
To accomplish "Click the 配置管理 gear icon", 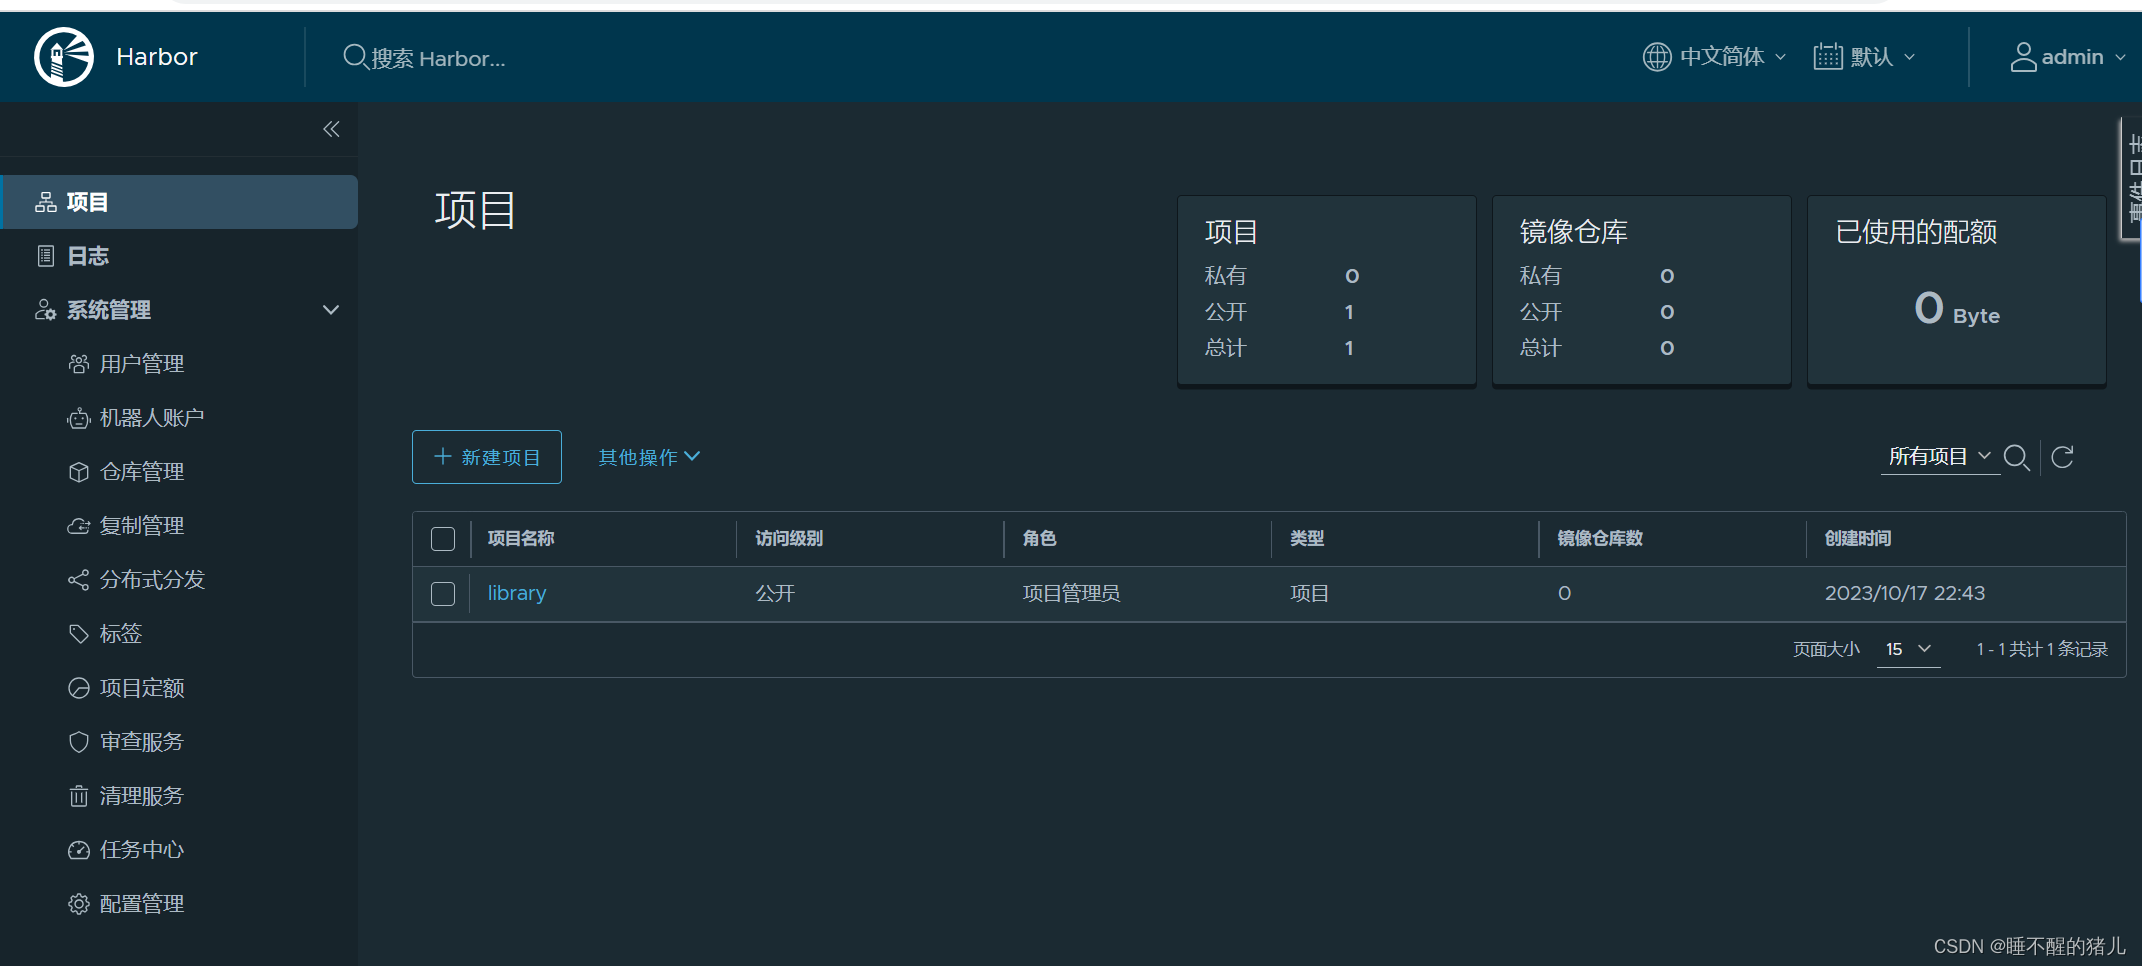I will [79, 904].
